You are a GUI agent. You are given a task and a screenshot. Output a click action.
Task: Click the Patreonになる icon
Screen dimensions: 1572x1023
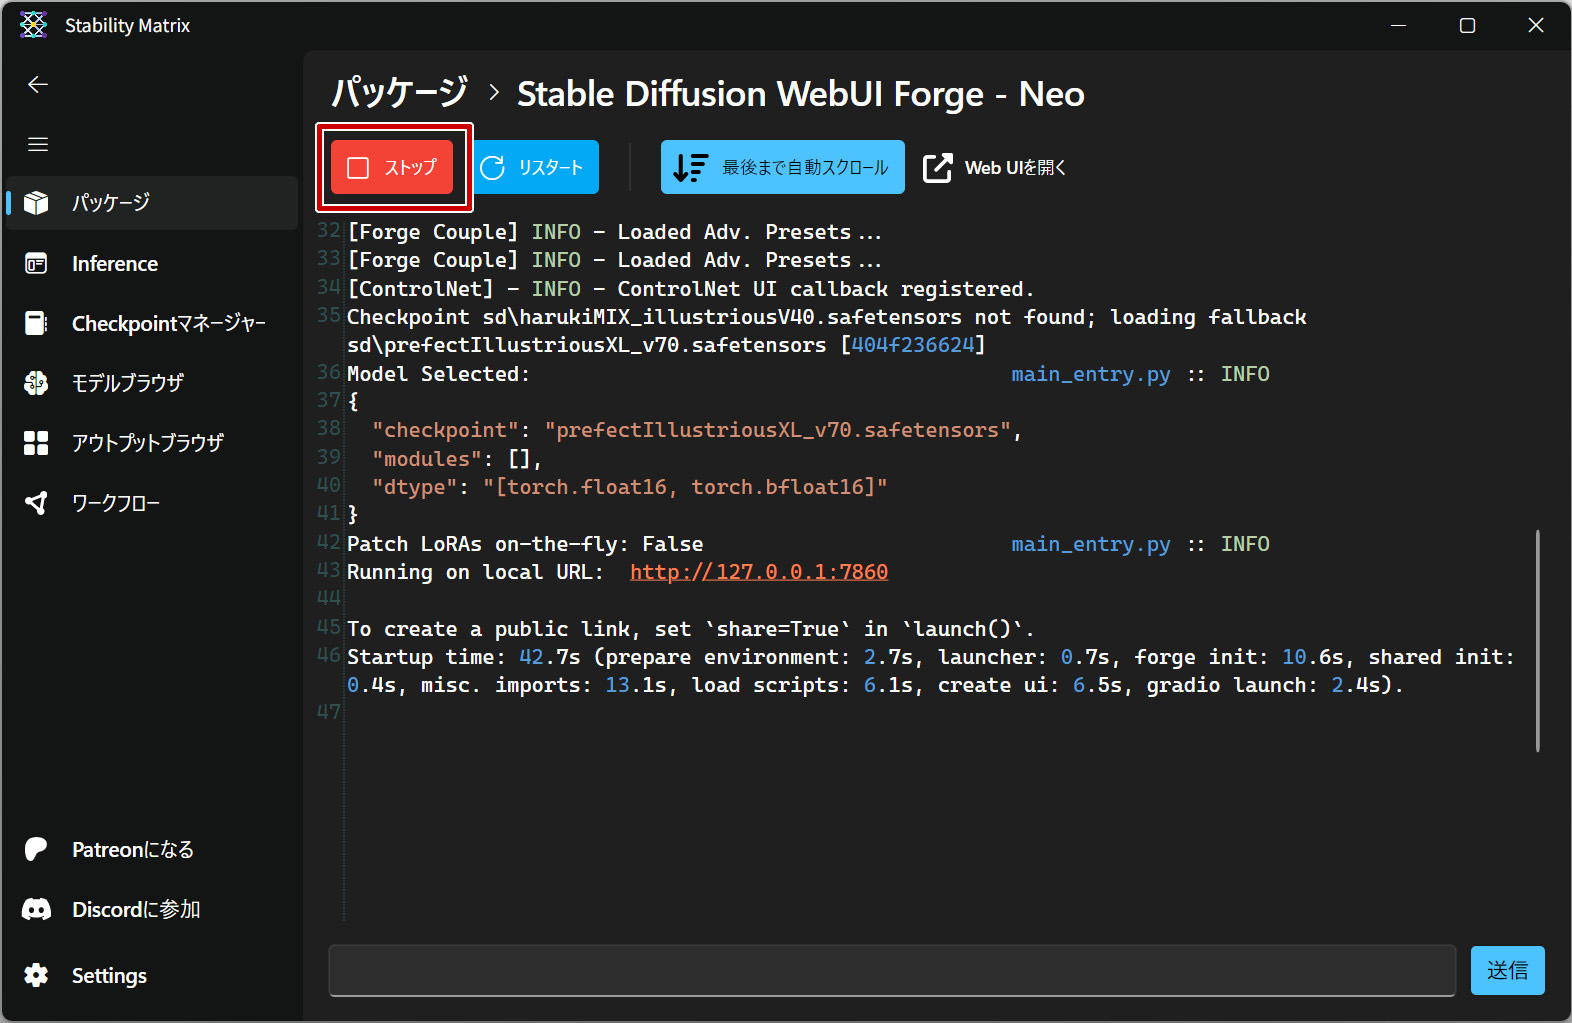[x=36, y=850]
